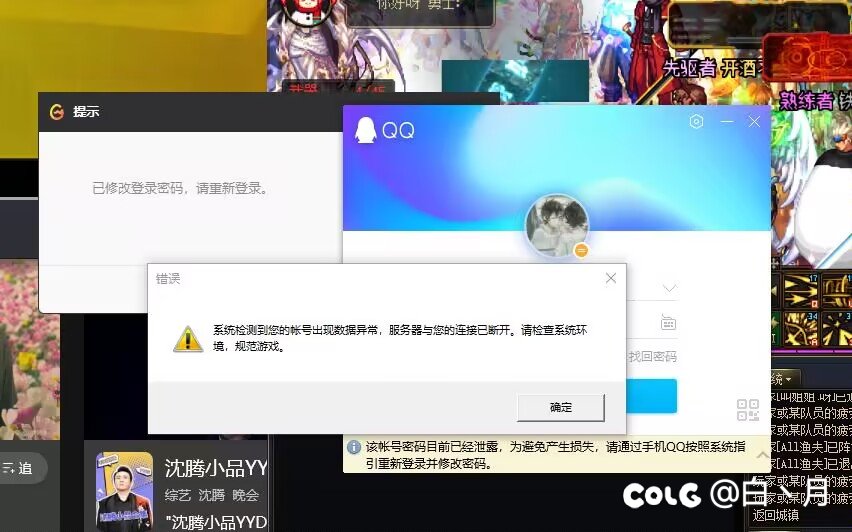Click the 已修改登录密码，请重新登录 message
Viewport: 852px width, 532px height.
[x=180, y=189]
